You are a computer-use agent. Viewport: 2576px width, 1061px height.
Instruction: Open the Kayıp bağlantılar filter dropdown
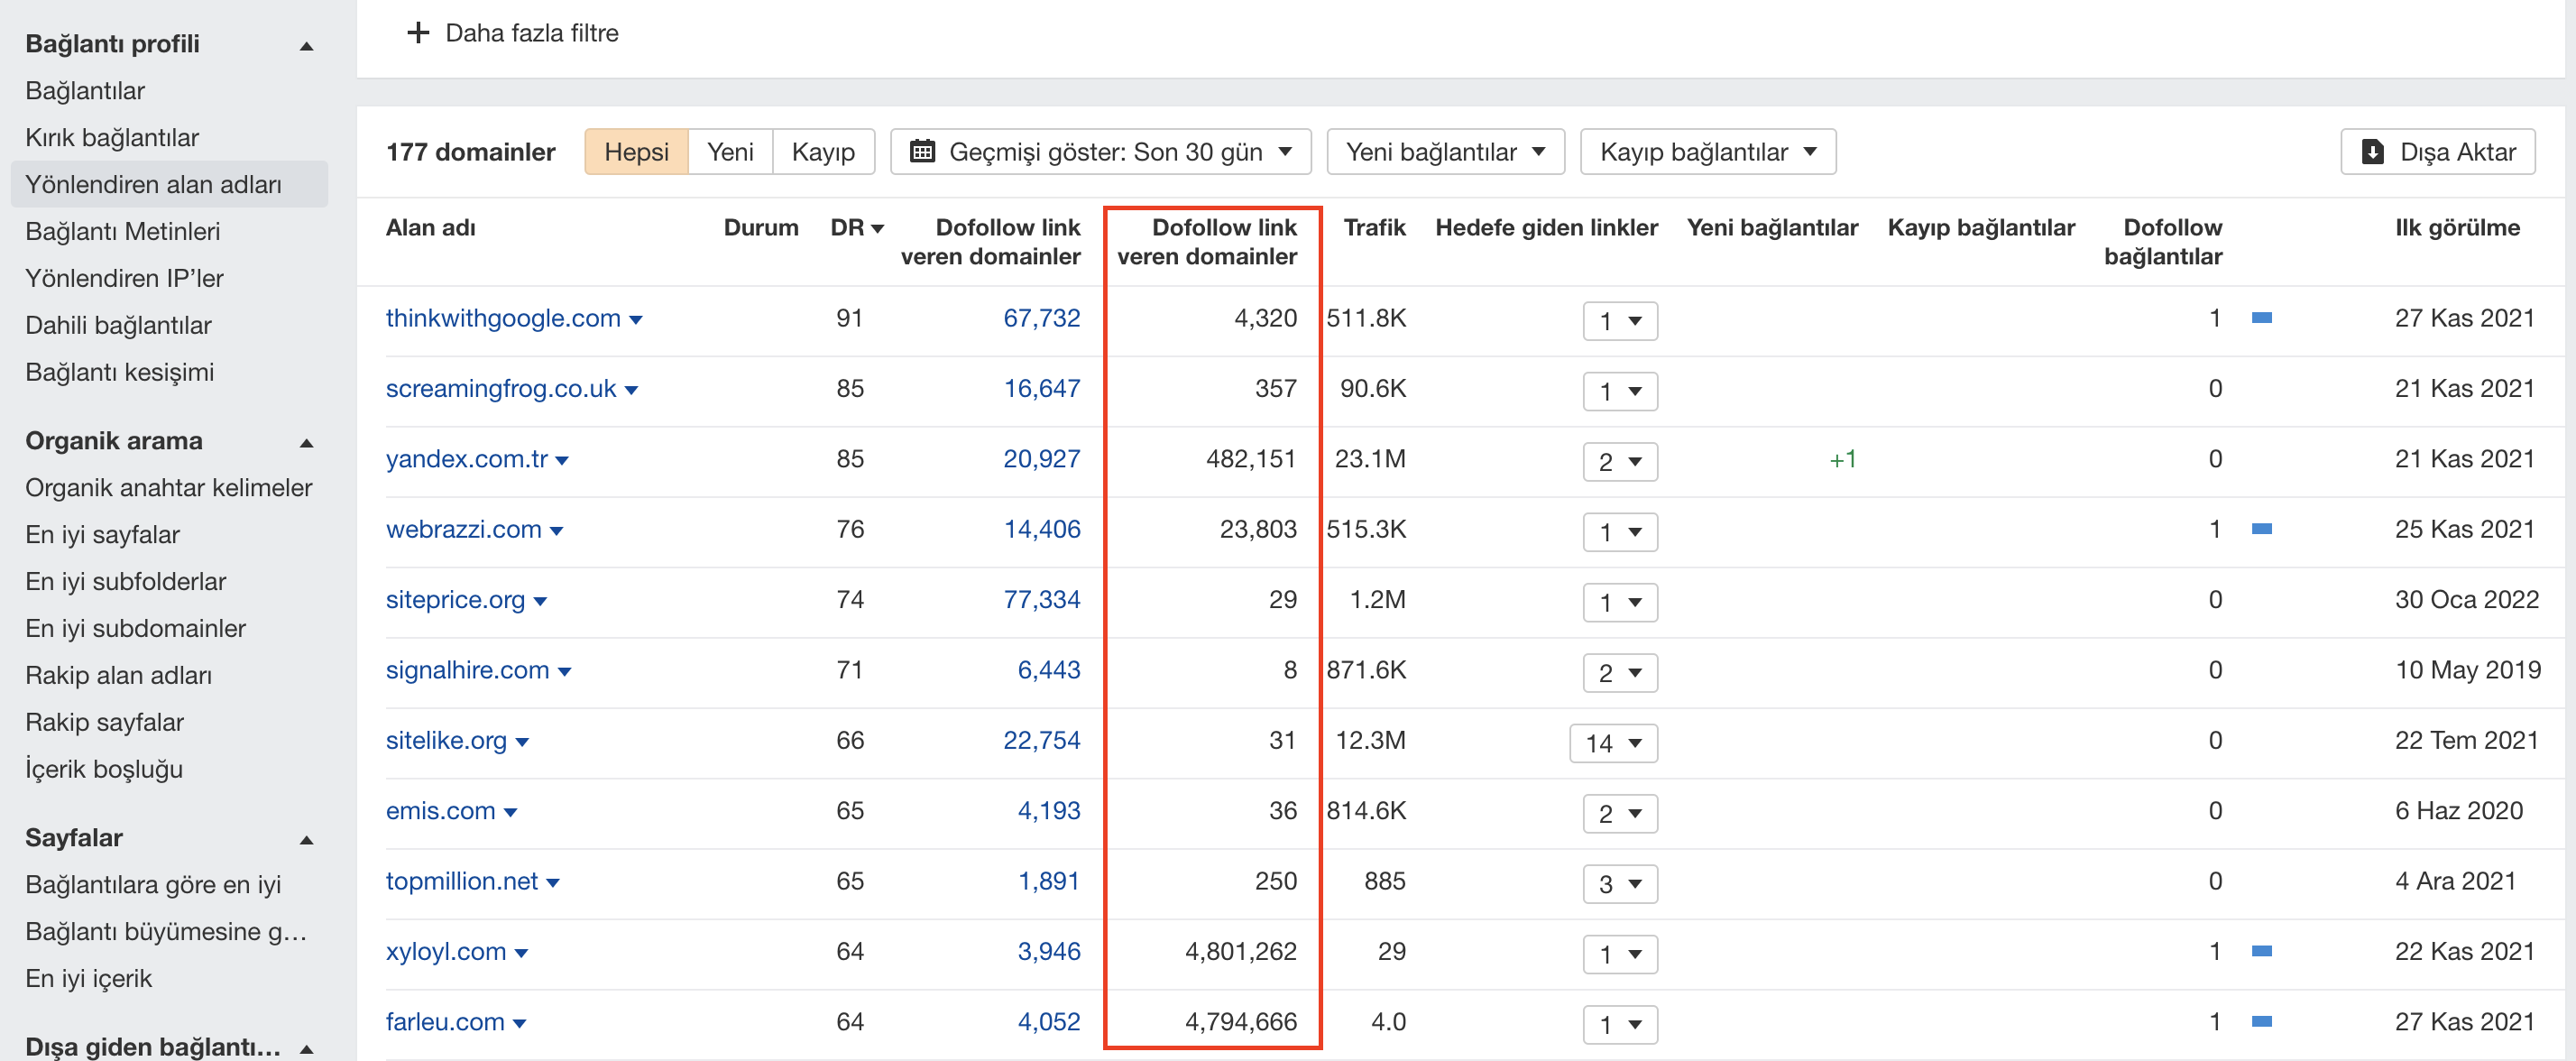(1708, 152)
